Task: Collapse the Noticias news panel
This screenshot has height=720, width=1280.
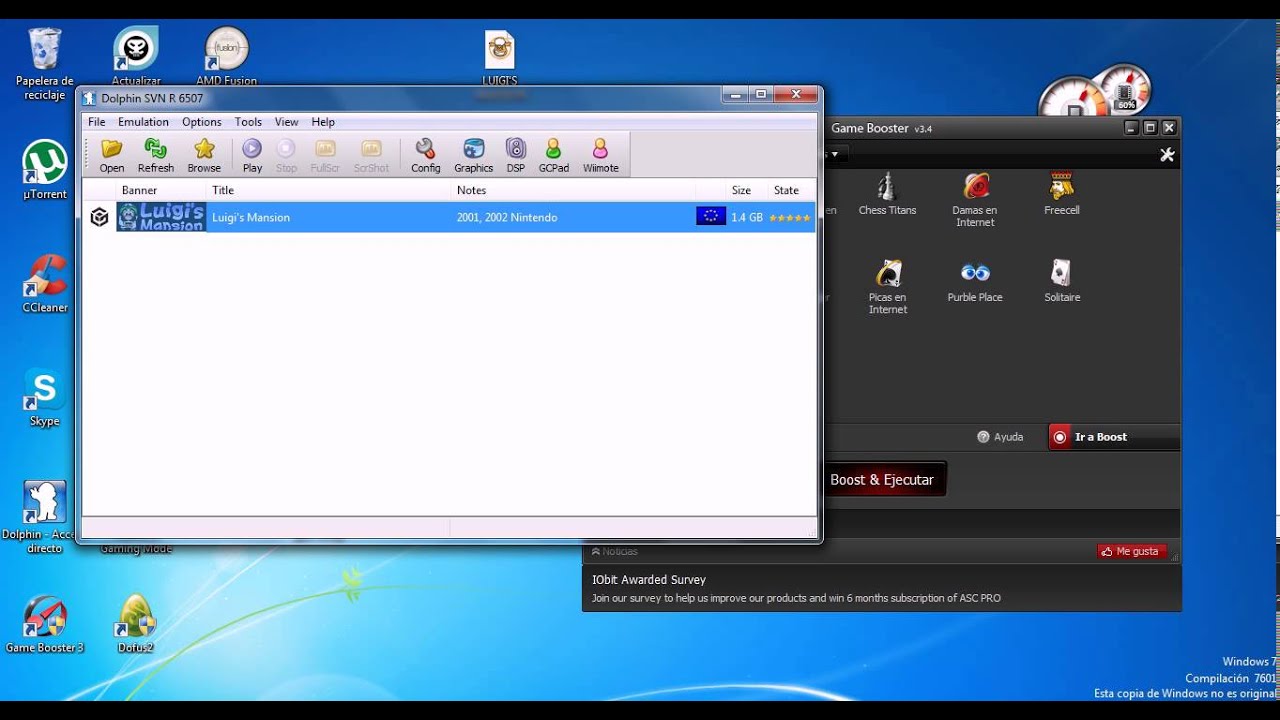Action: click(614, 551)
